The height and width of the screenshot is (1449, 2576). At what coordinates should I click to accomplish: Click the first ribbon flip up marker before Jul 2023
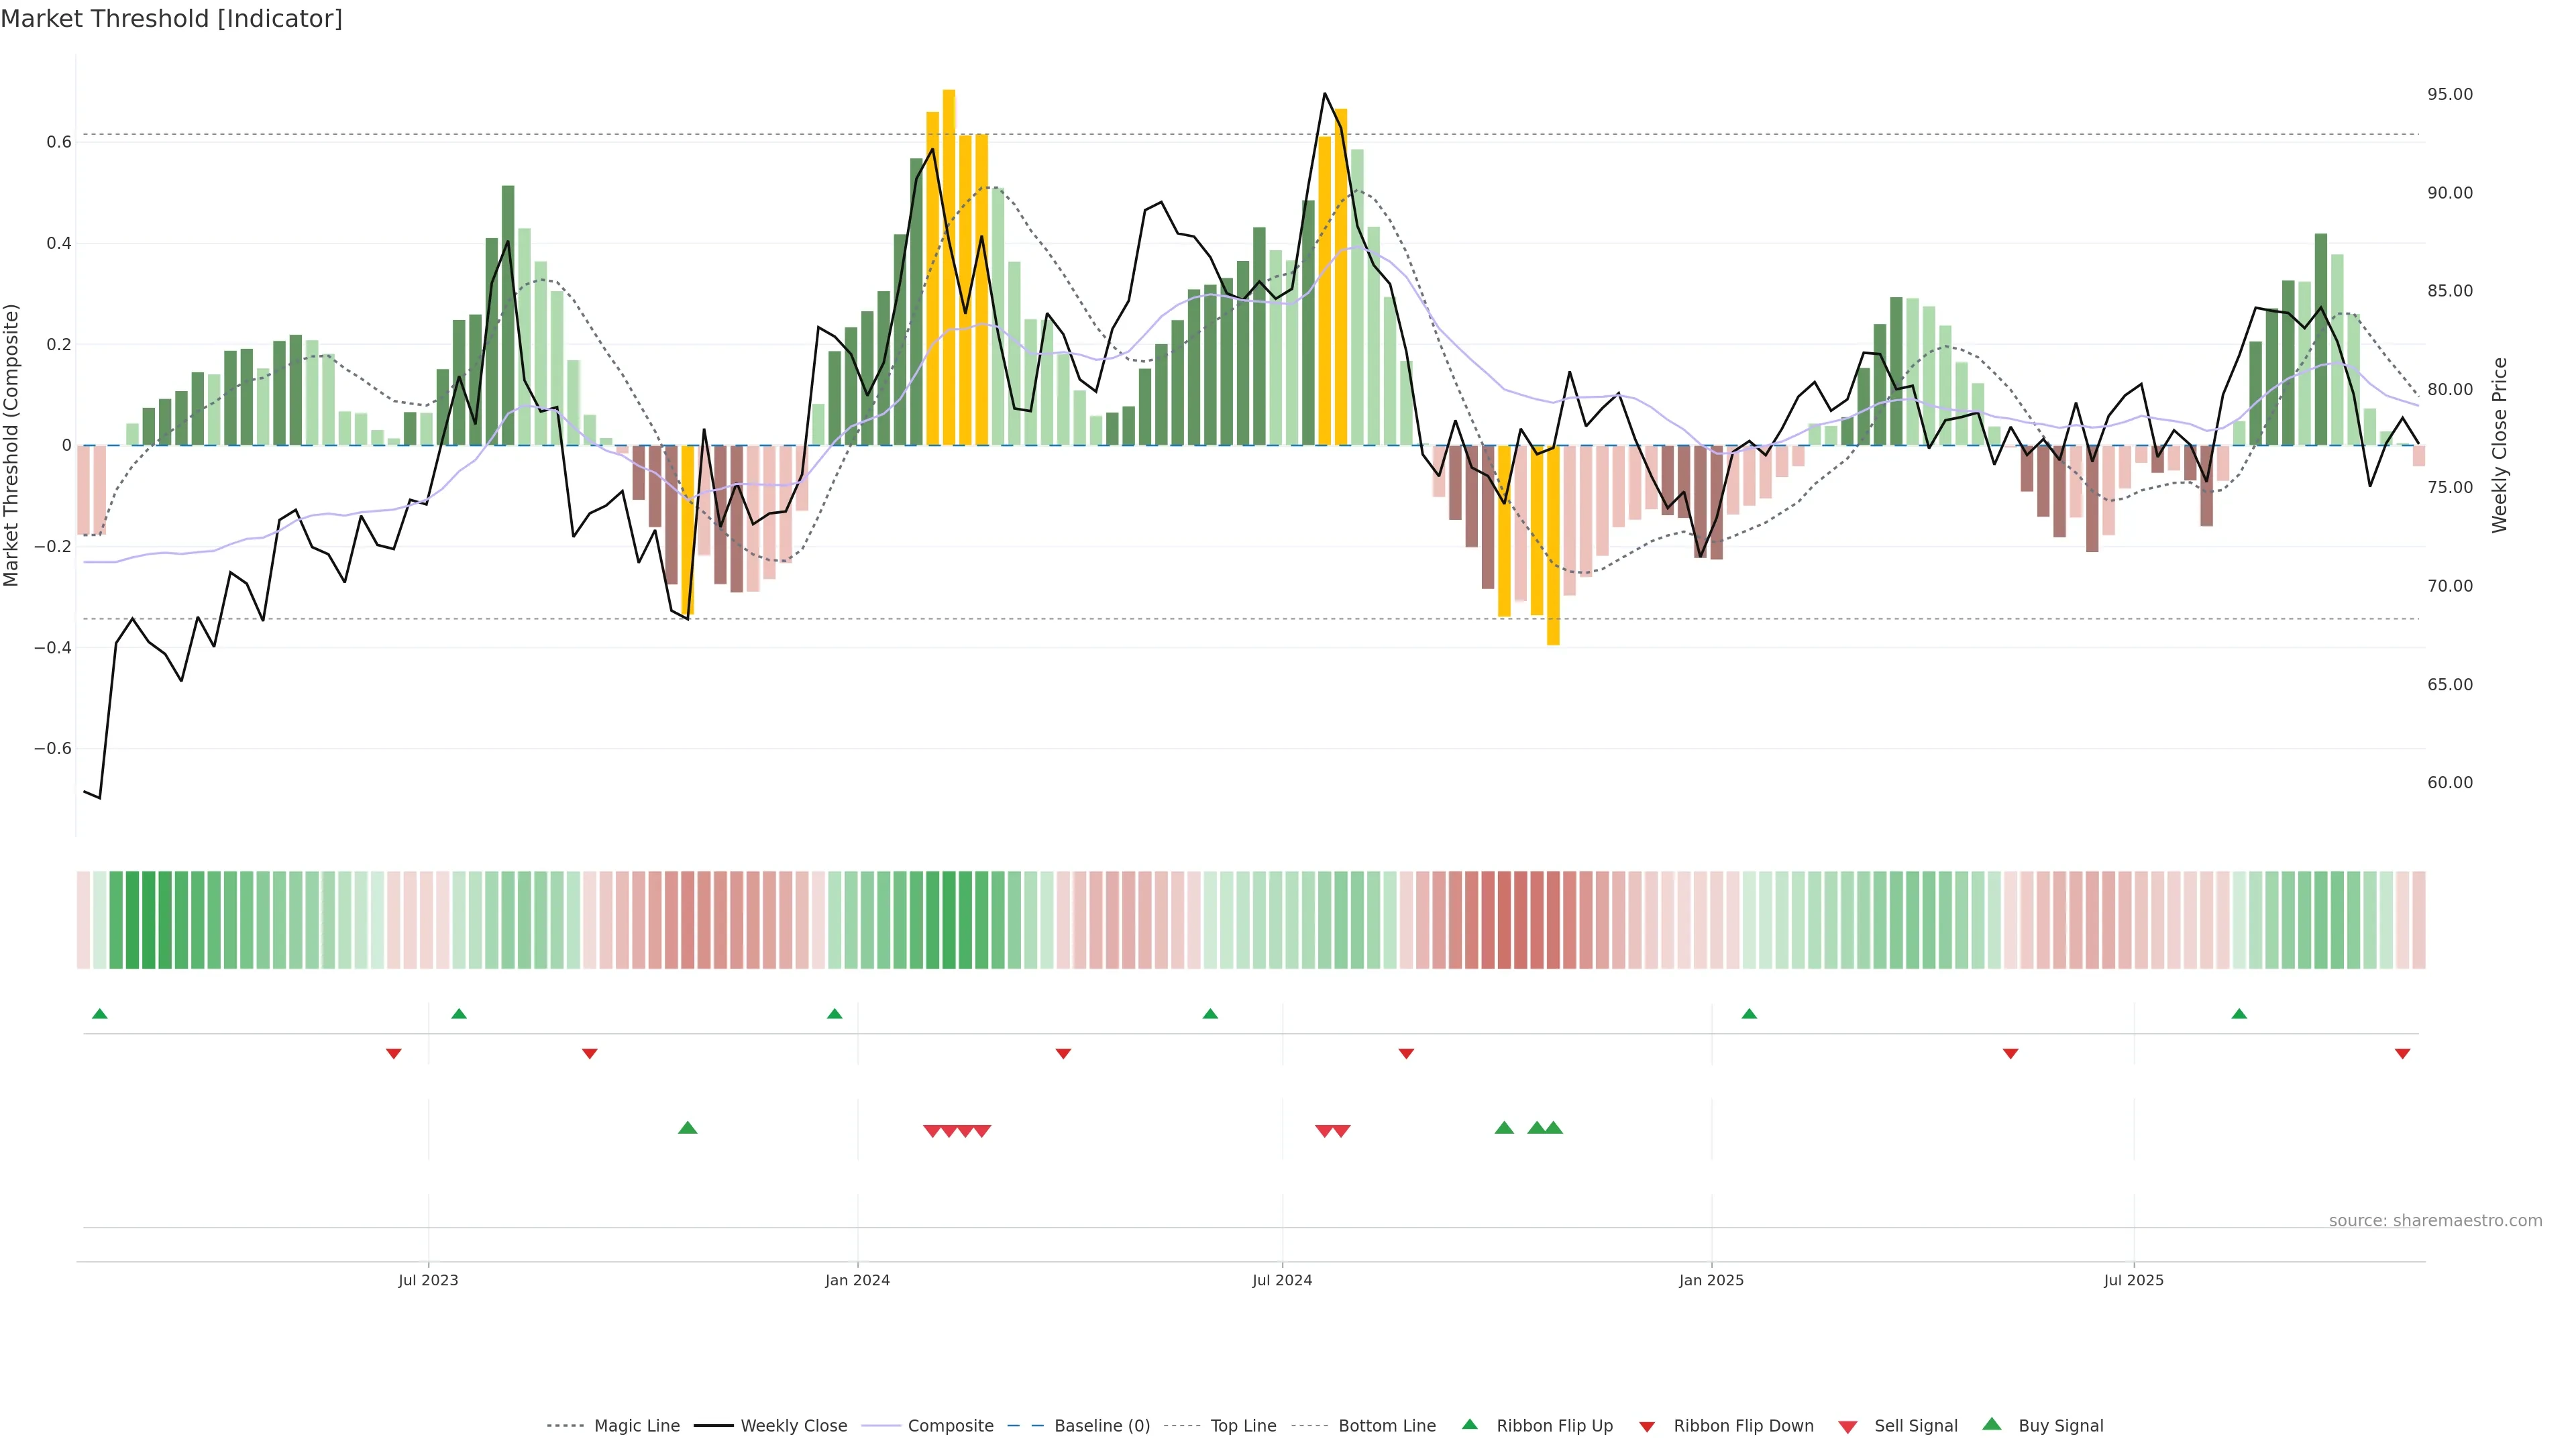(x=99, y=1014)
